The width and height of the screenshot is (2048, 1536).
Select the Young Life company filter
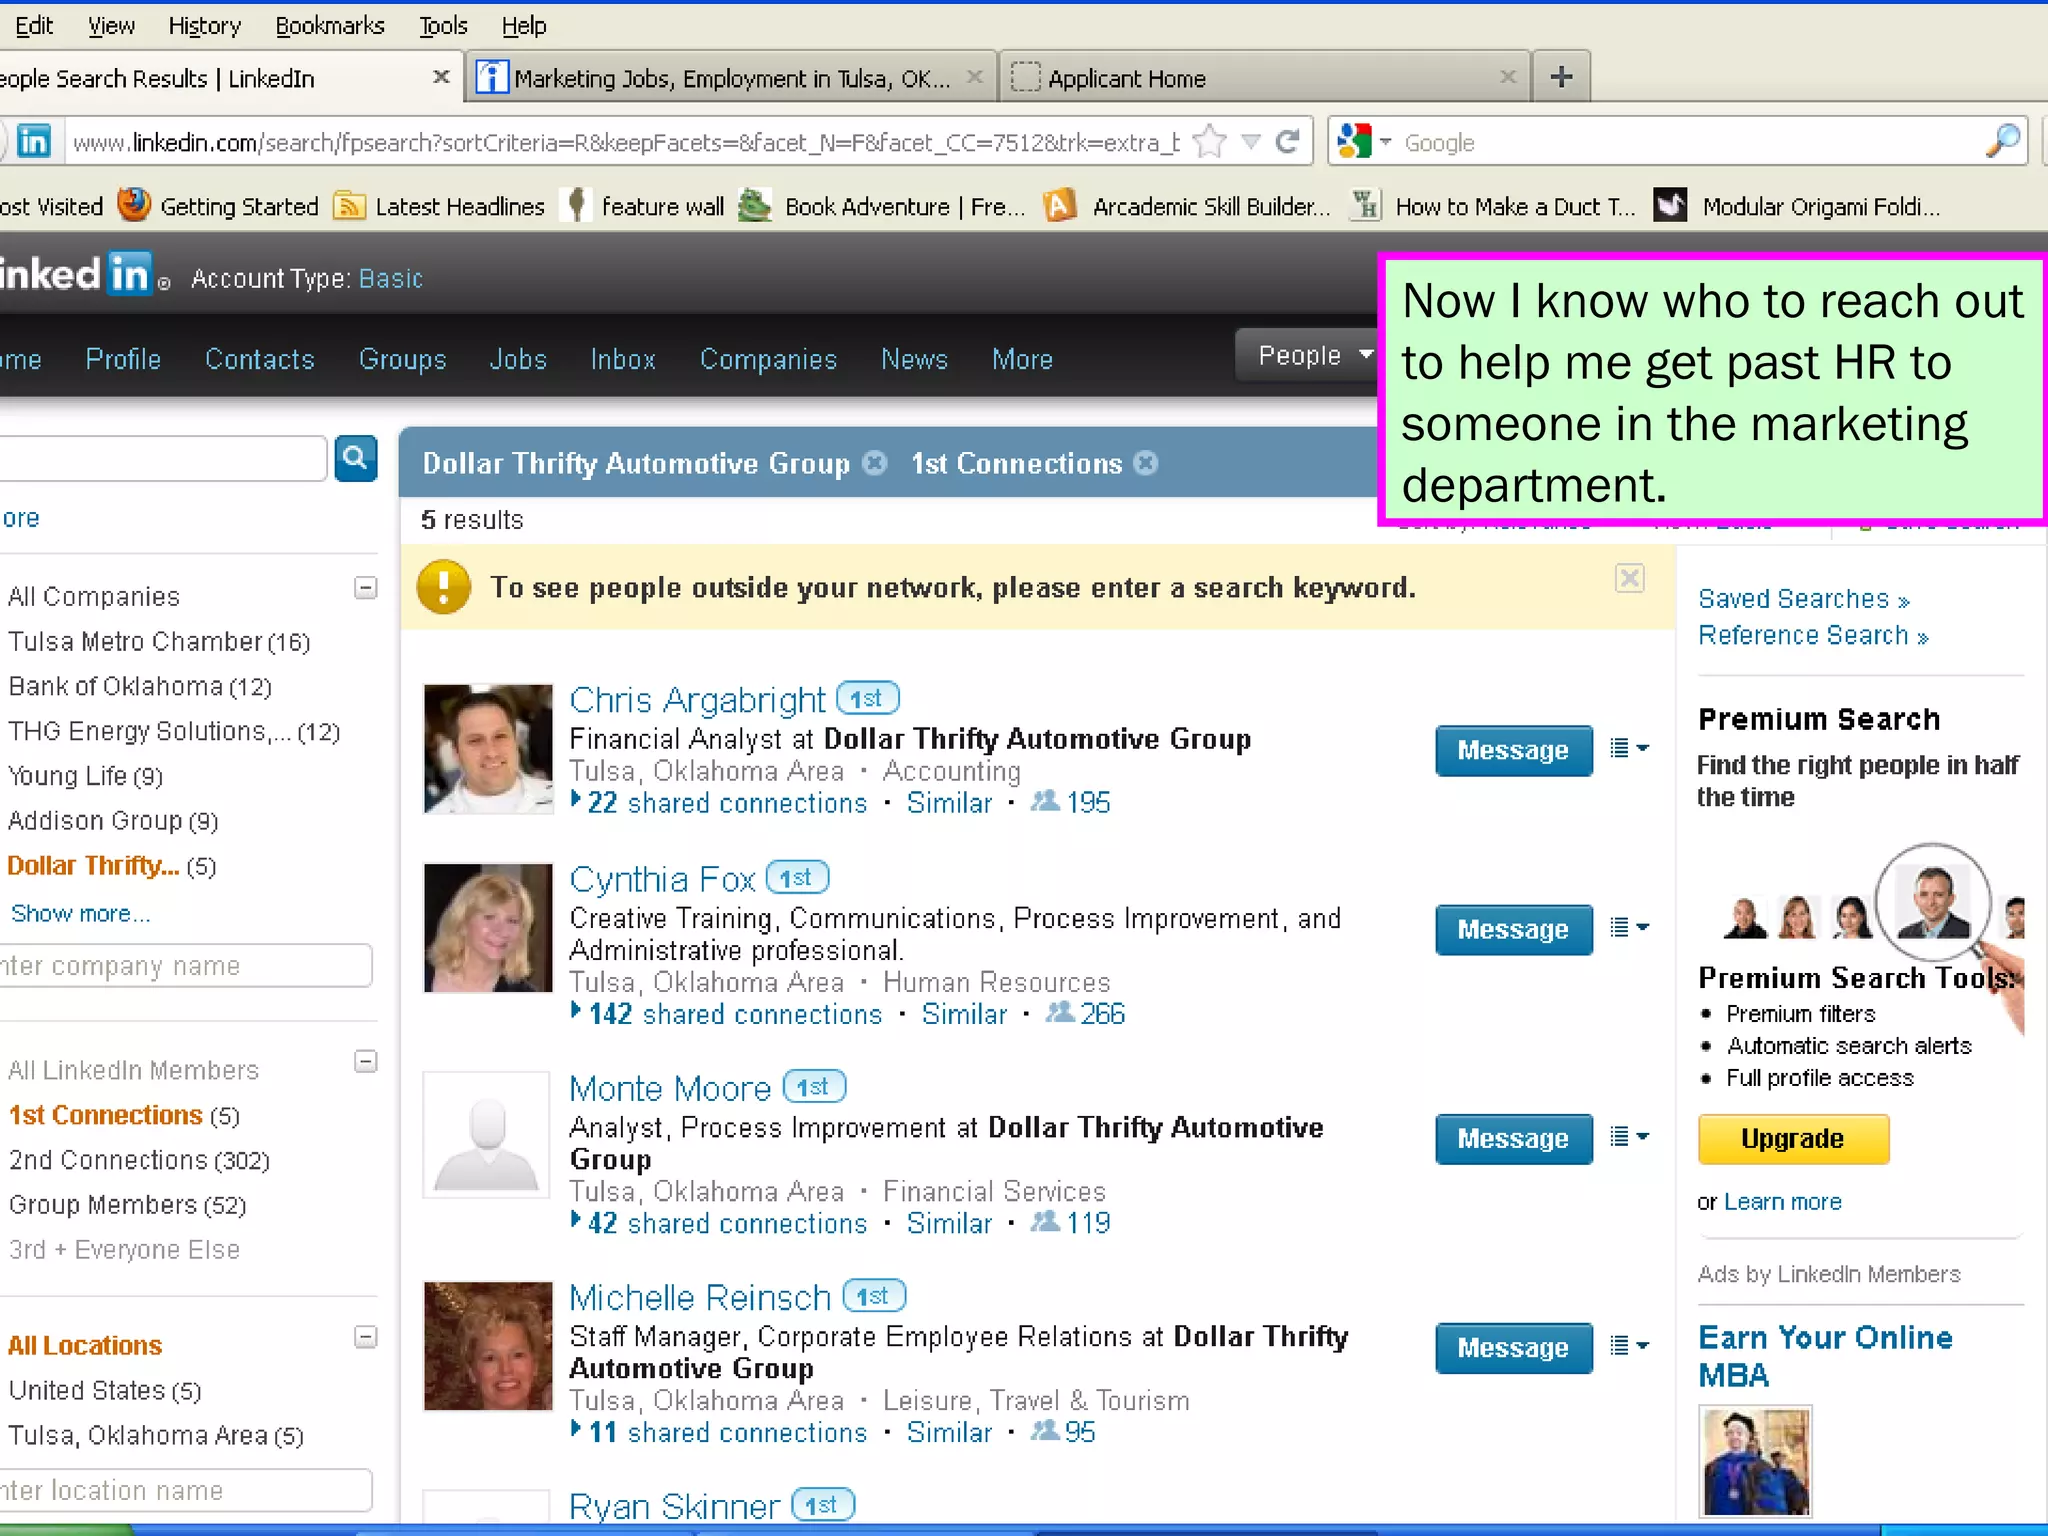pyautogui.click(x=86, y=776)
